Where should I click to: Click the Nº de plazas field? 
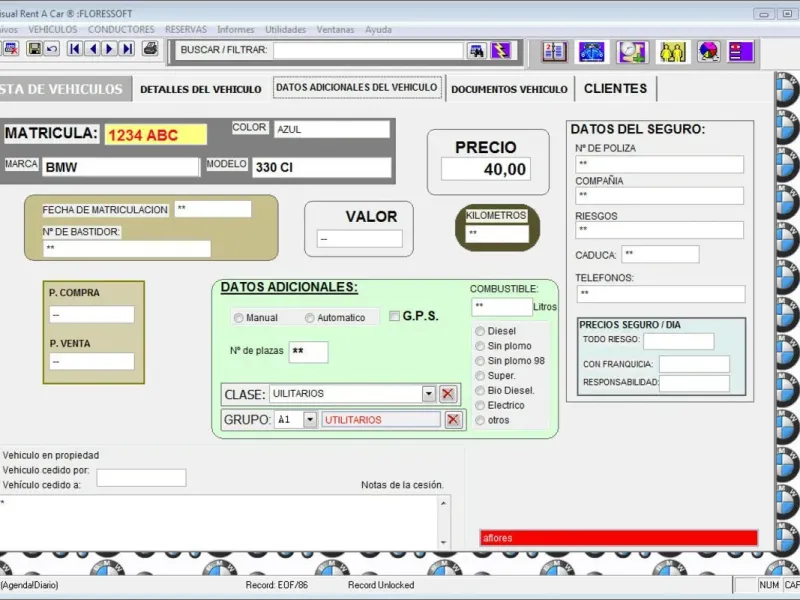(x=308, y=352)
